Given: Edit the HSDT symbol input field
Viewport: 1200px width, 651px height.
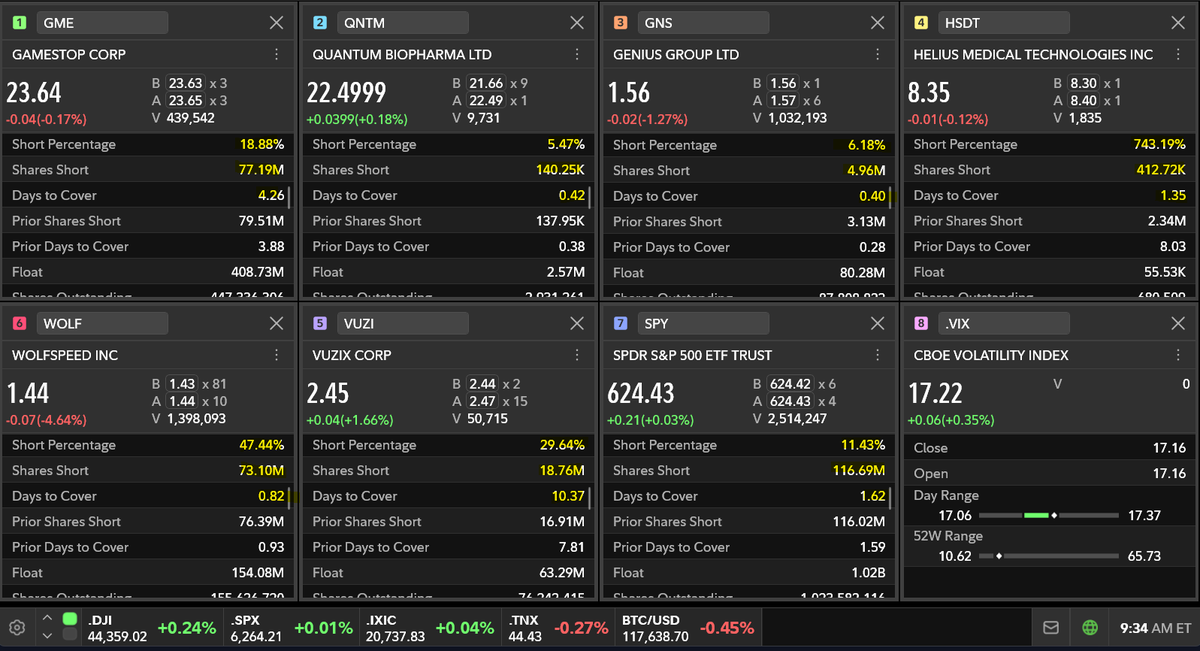Looking at the screenshot, I should coord(1003,23).
